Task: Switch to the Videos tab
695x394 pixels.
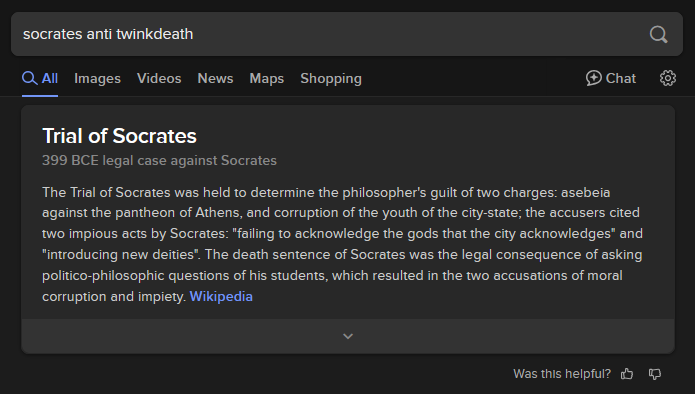Action: (x=159, y=78)
